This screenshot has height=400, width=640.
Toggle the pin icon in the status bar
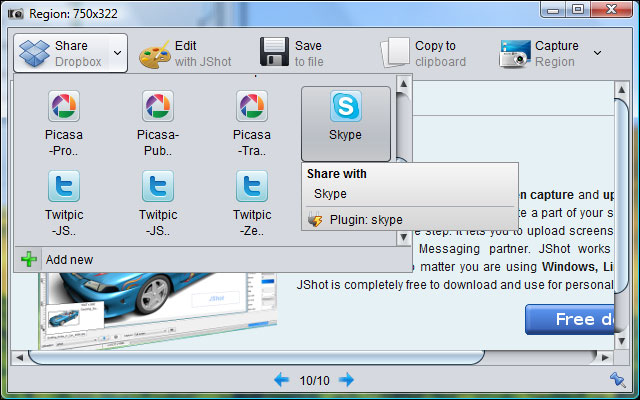(617, 379)
